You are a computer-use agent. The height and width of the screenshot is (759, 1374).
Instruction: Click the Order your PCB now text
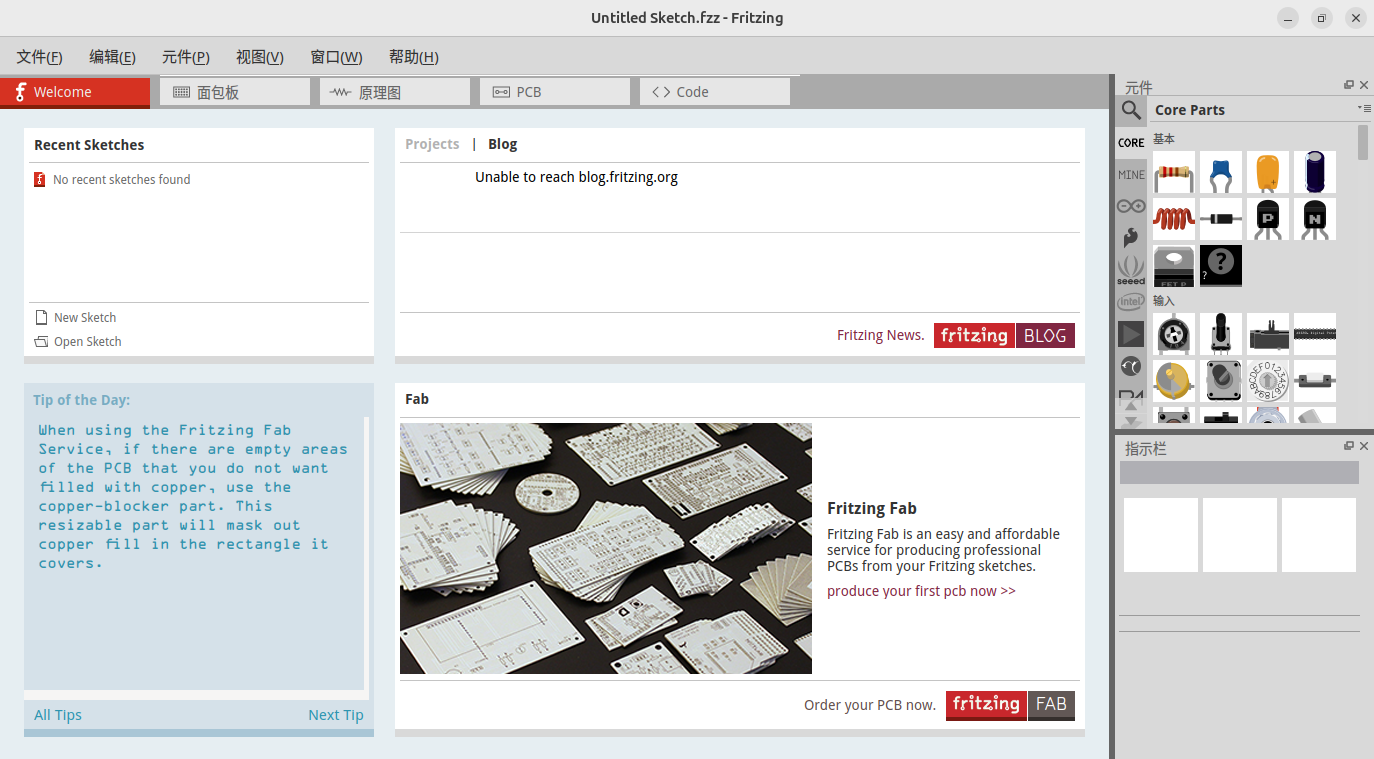[x=870, y=705]
